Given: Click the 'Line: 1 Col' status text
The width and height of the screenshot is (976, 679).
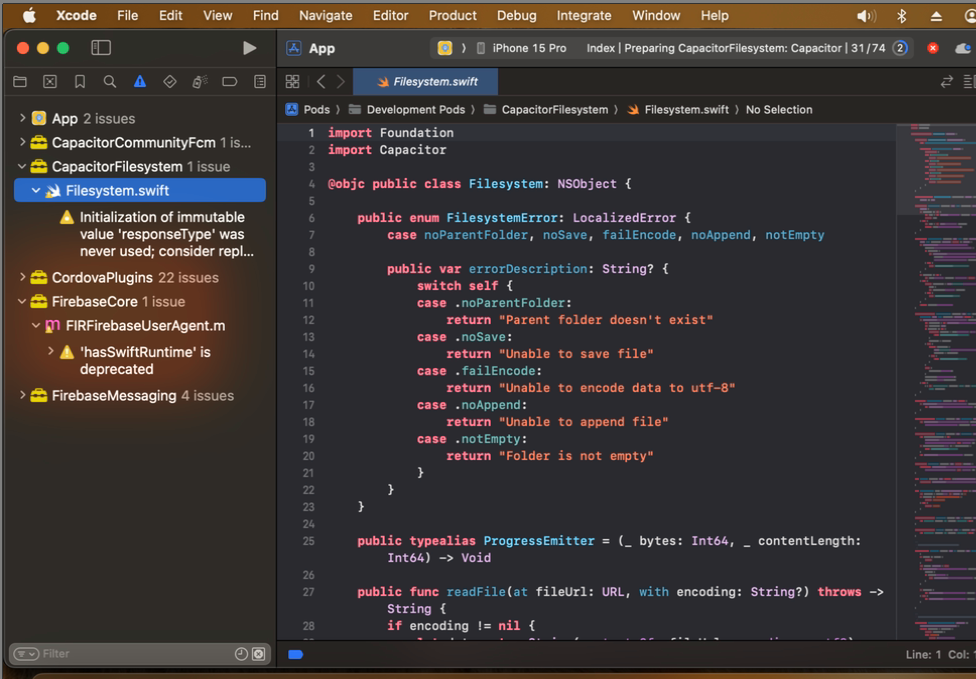Looking at the screenshot, I should click(x=940, y=654).
